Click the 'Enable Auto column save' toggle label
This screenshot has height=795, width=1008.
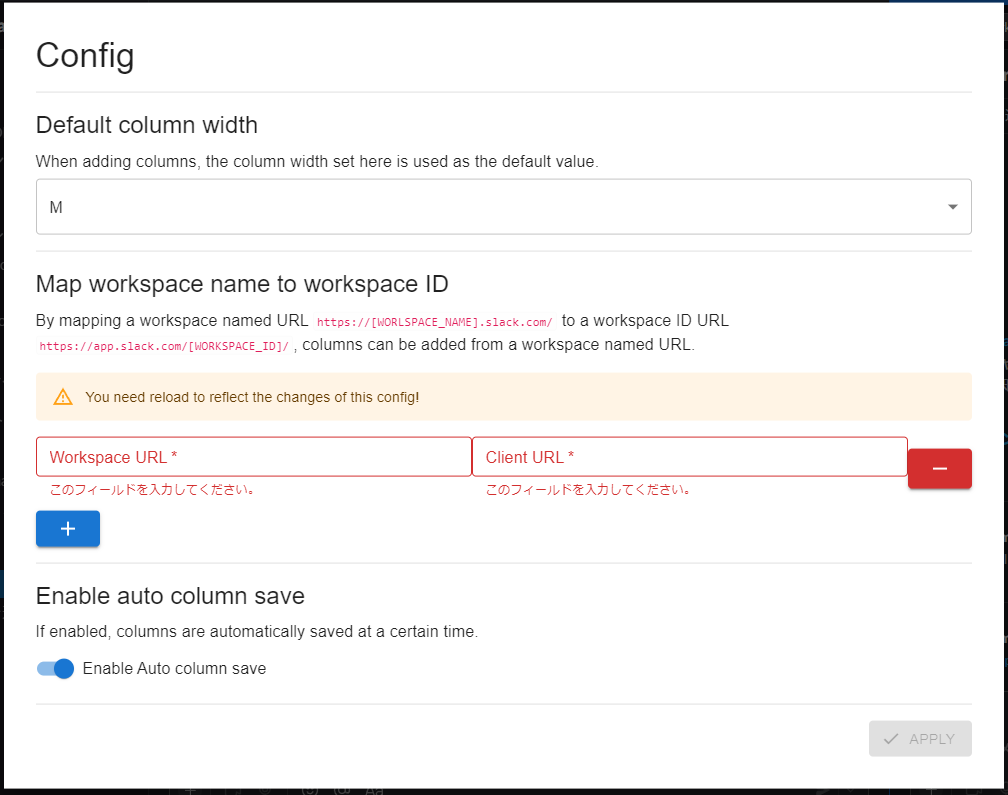coord(174,668)
